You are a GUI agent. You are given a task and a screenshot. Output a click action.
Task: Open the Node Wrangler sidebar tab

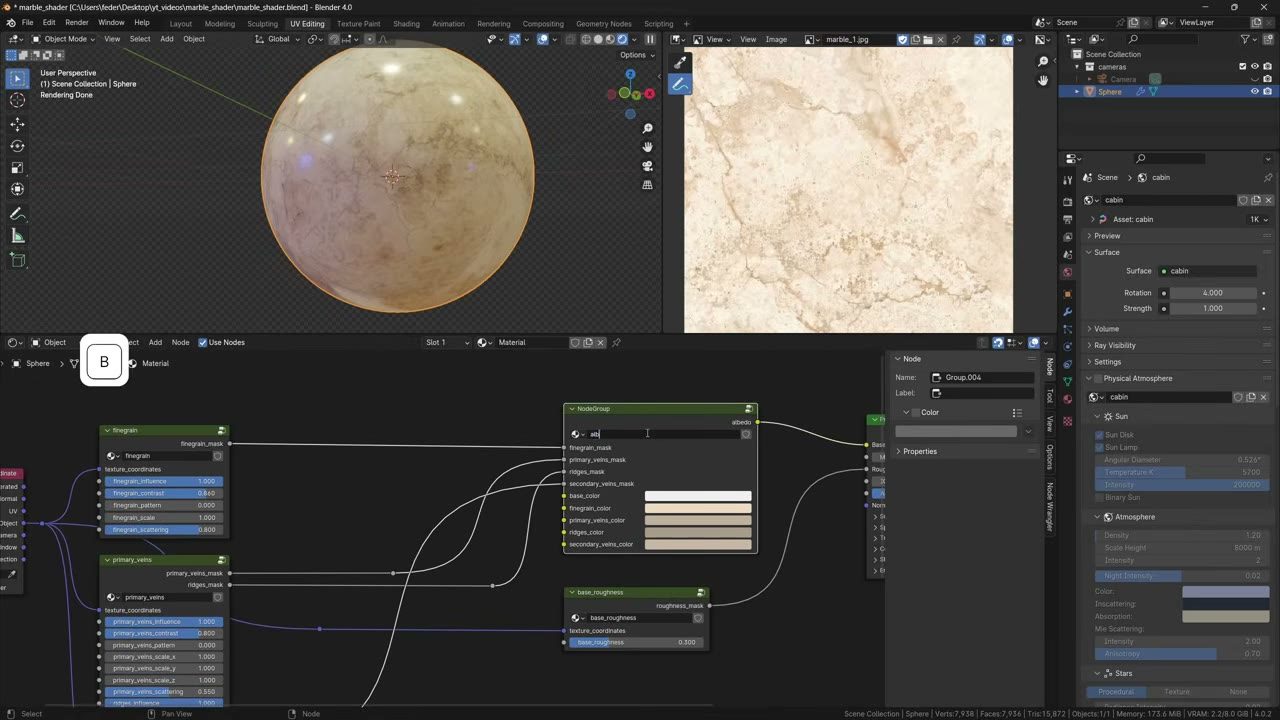point(1049,507)
